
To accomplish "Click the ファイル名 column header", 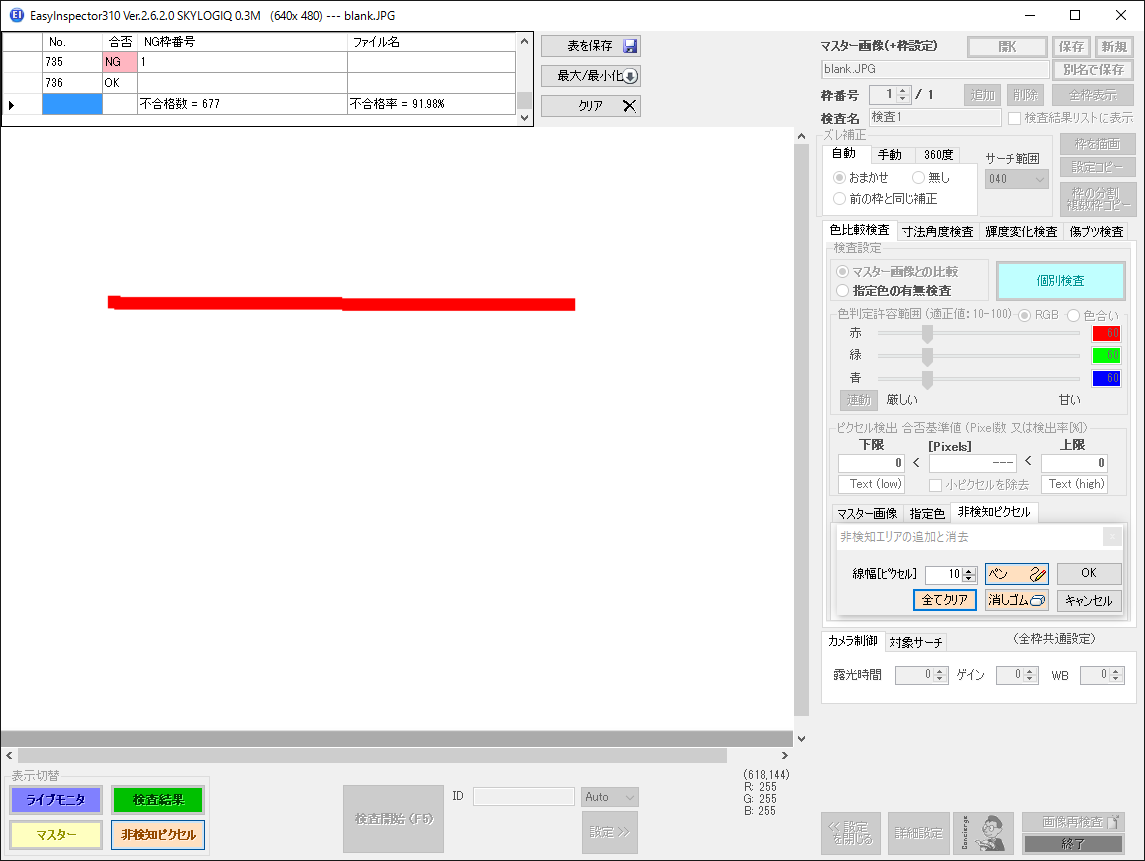I will 431,42.
